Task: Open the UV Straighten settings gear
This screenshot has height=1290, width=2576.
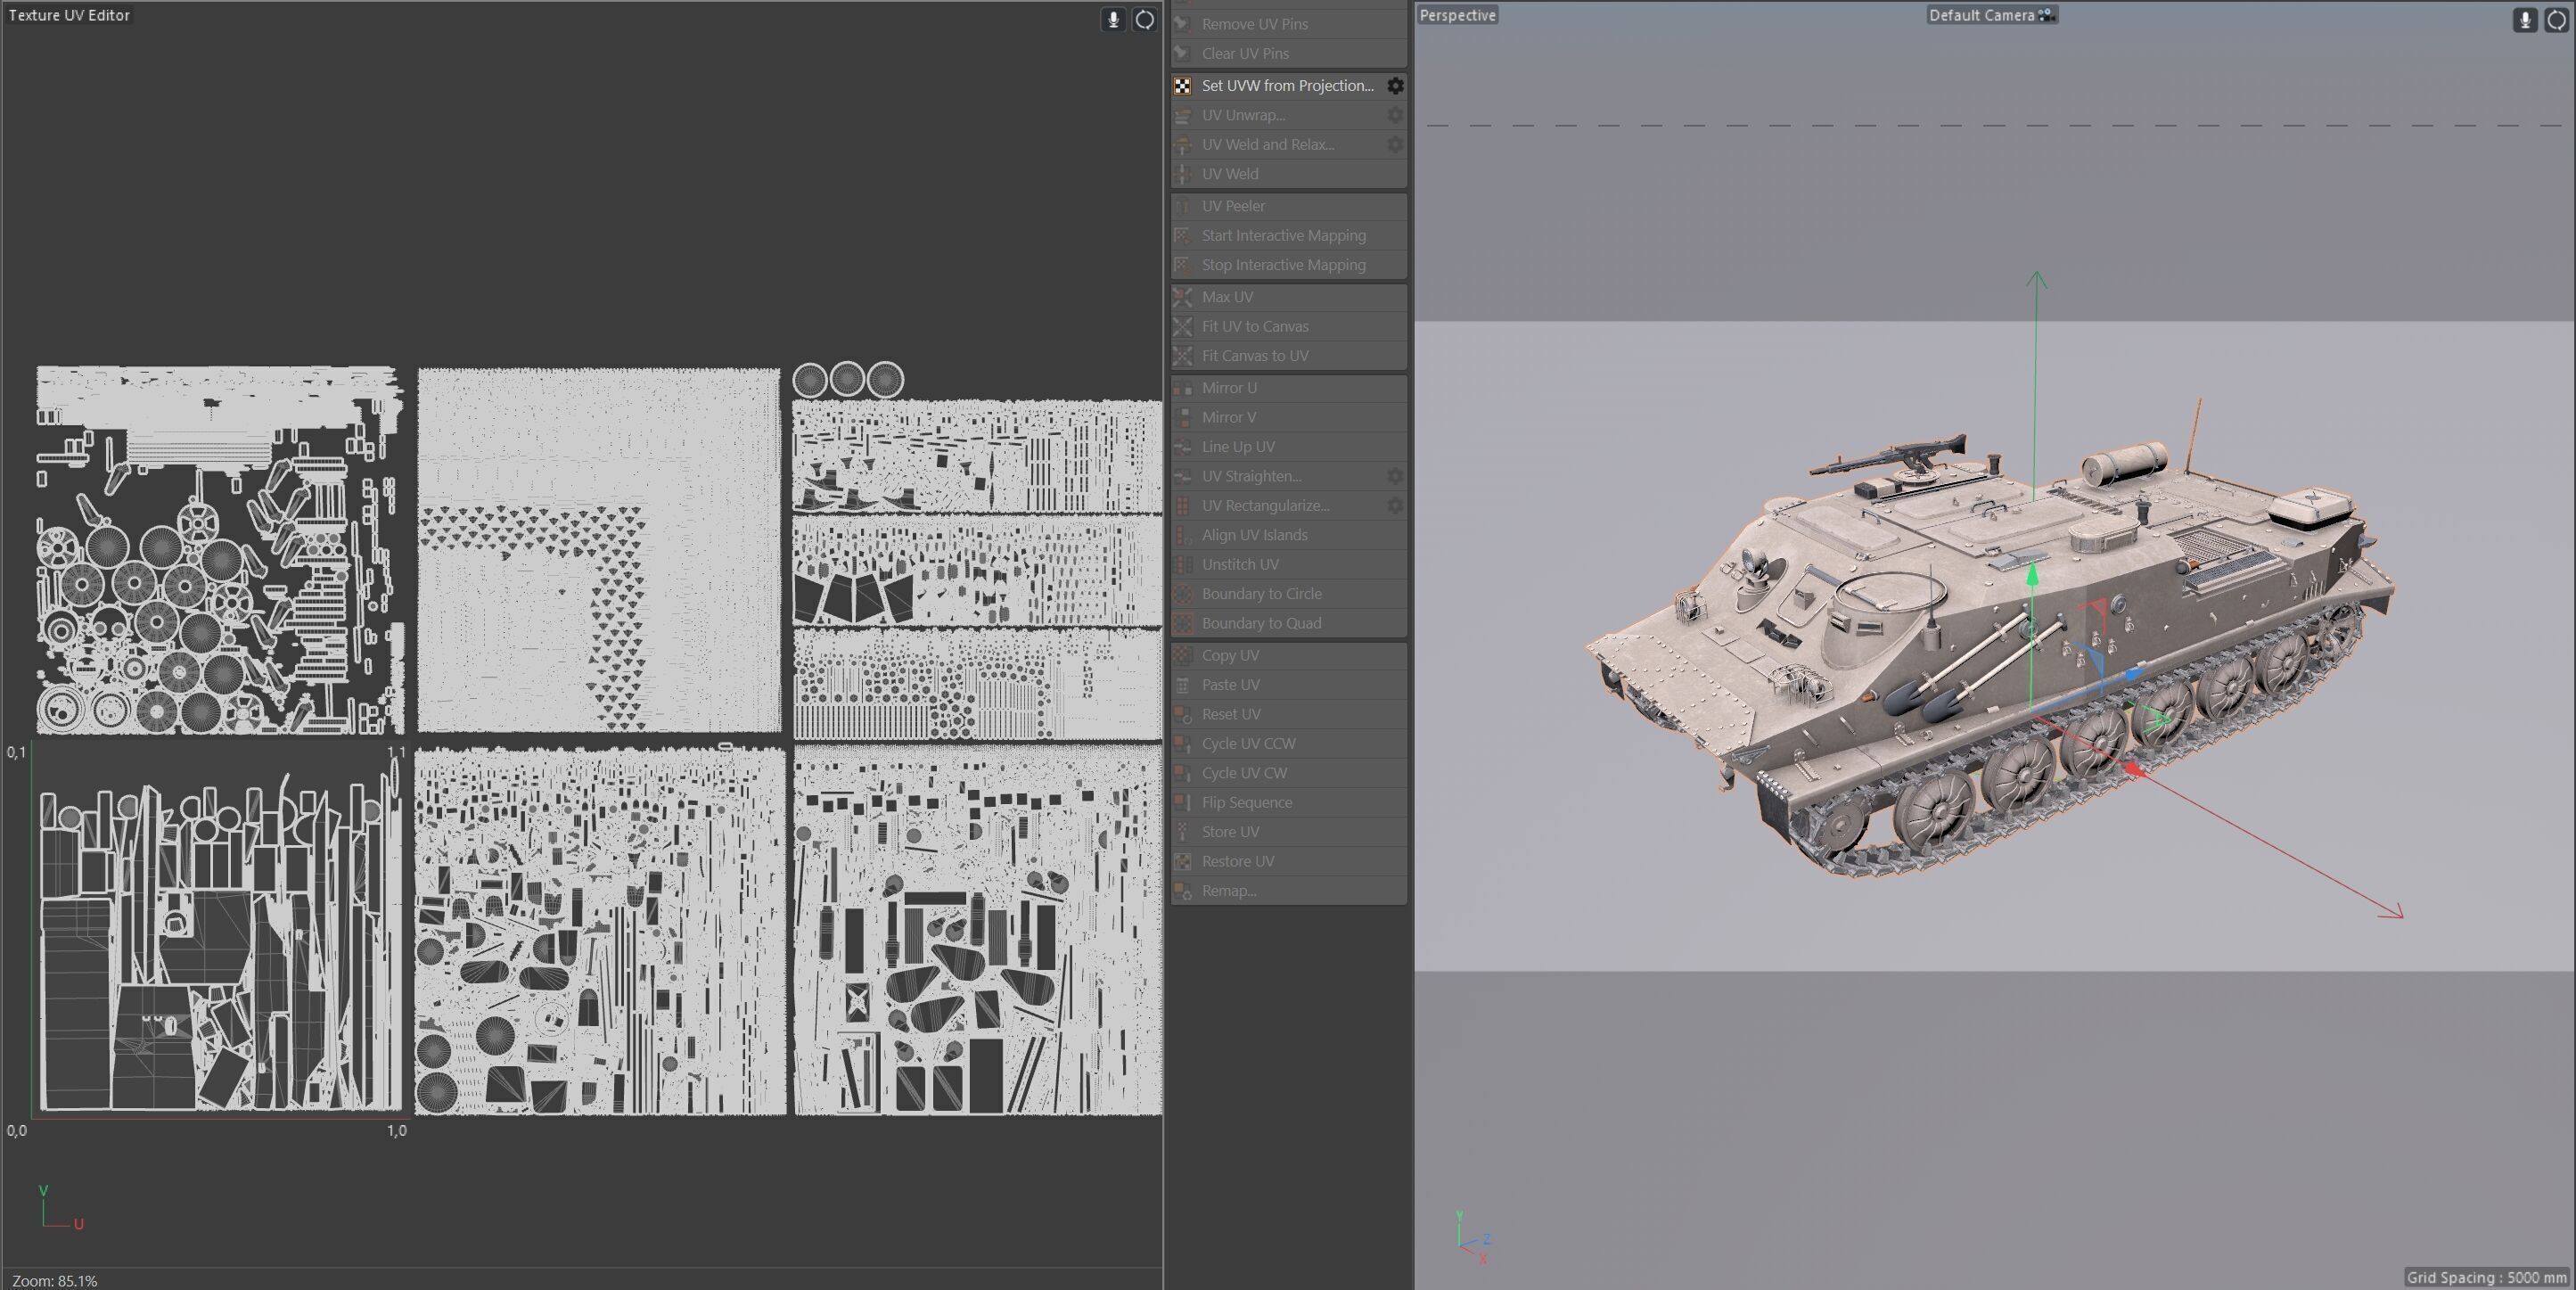Action: (1395, 476)
